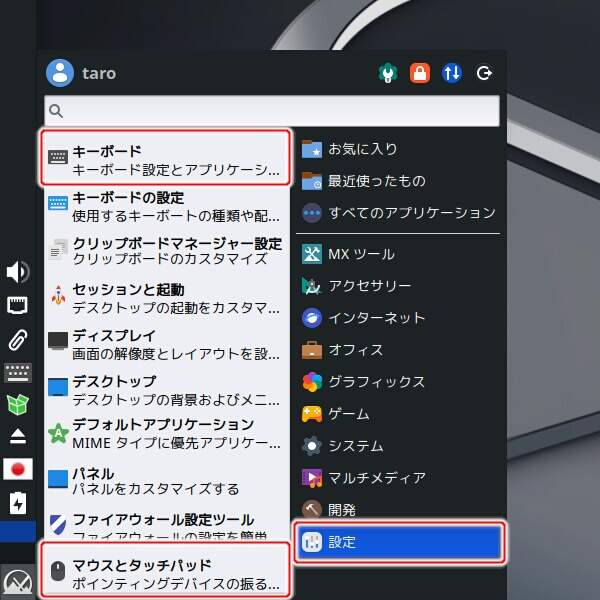Launch ファイアウォール設定ツール
This screenshot has height=600, width=600.
[x=166, y=527]
